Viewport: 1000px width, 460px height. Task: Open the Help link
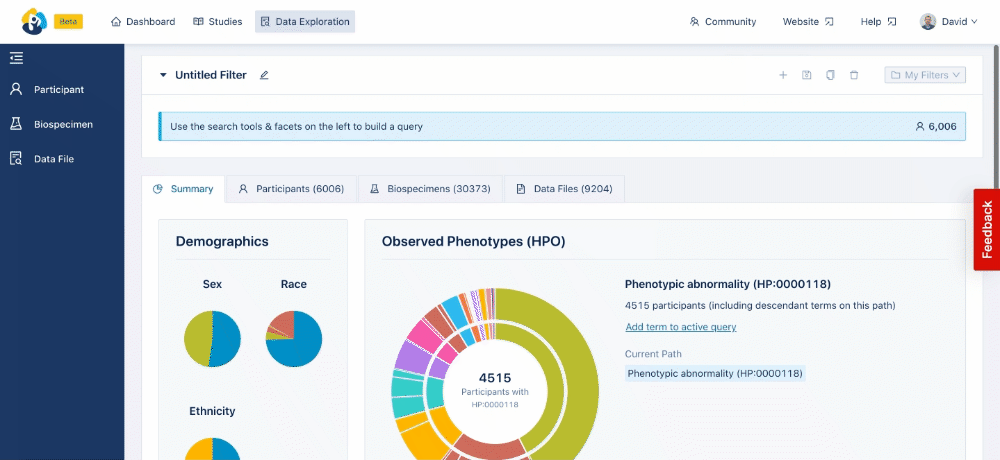point(878,22)
